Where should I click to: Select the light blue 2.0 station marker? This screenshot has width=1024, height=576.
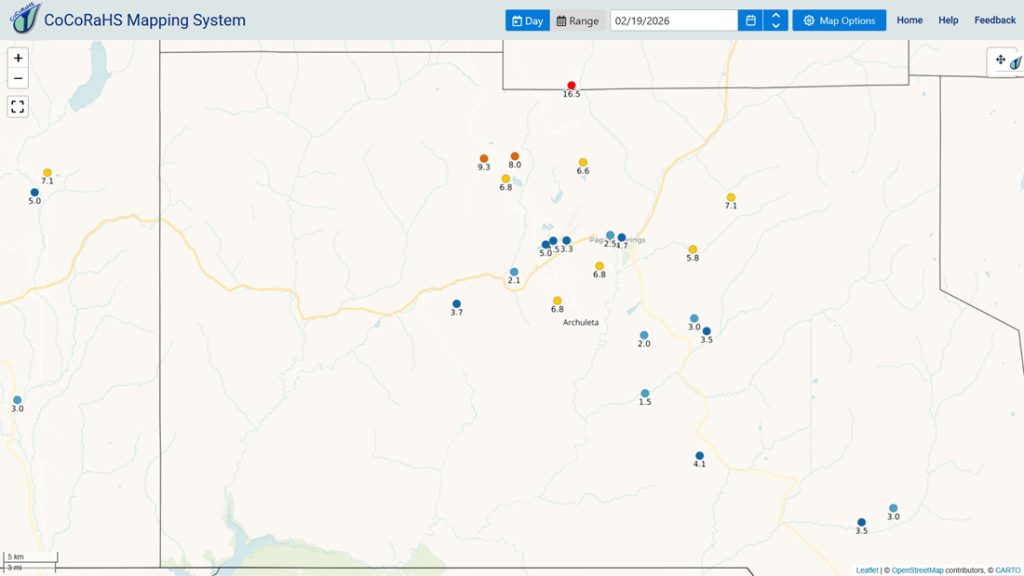click(644, 336)
